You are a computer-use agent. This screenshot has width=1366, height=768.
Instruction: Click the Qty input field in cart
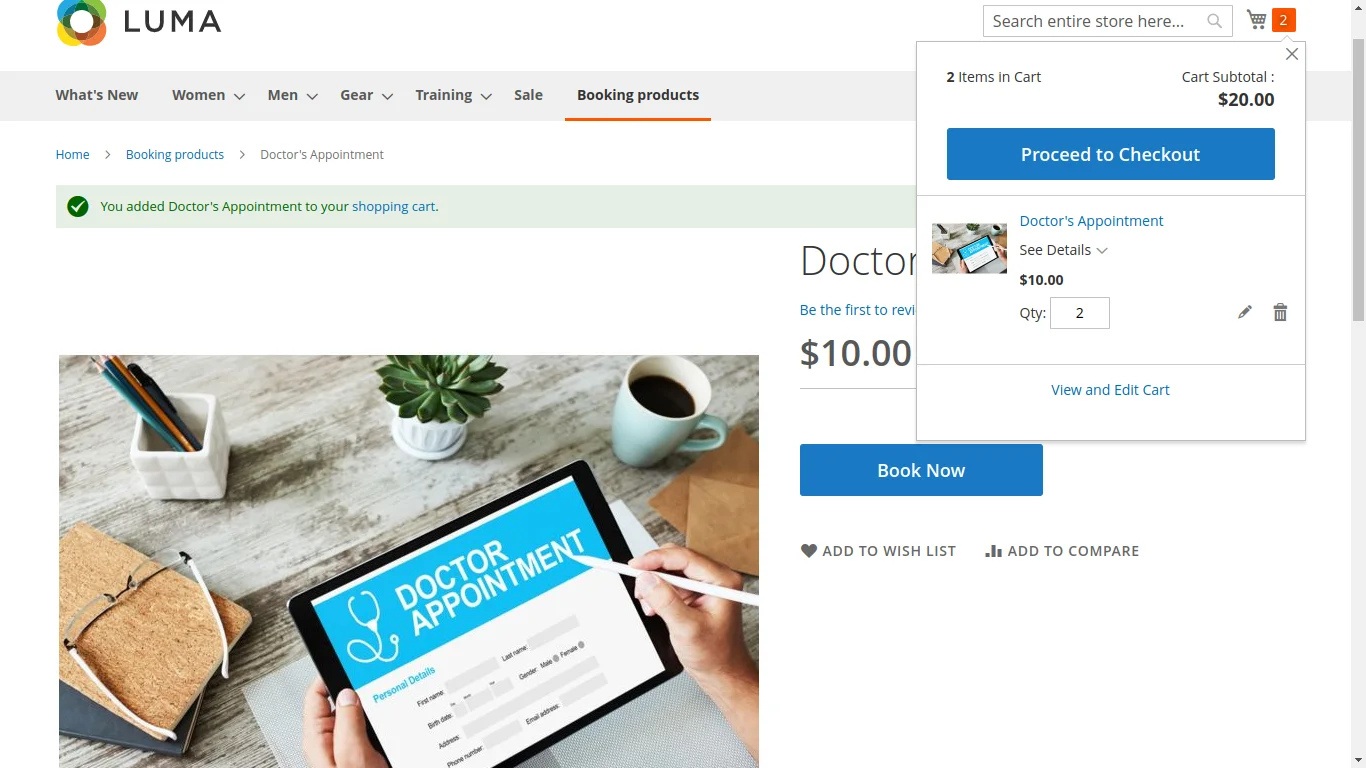coord(1080,313)
